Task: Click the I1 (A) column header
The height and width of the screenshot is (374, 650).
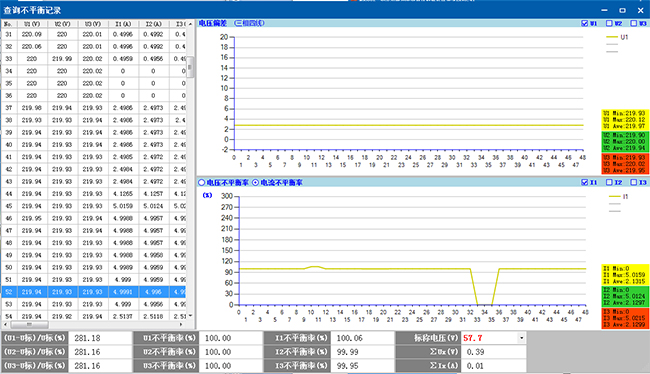Action: [123, 24]
